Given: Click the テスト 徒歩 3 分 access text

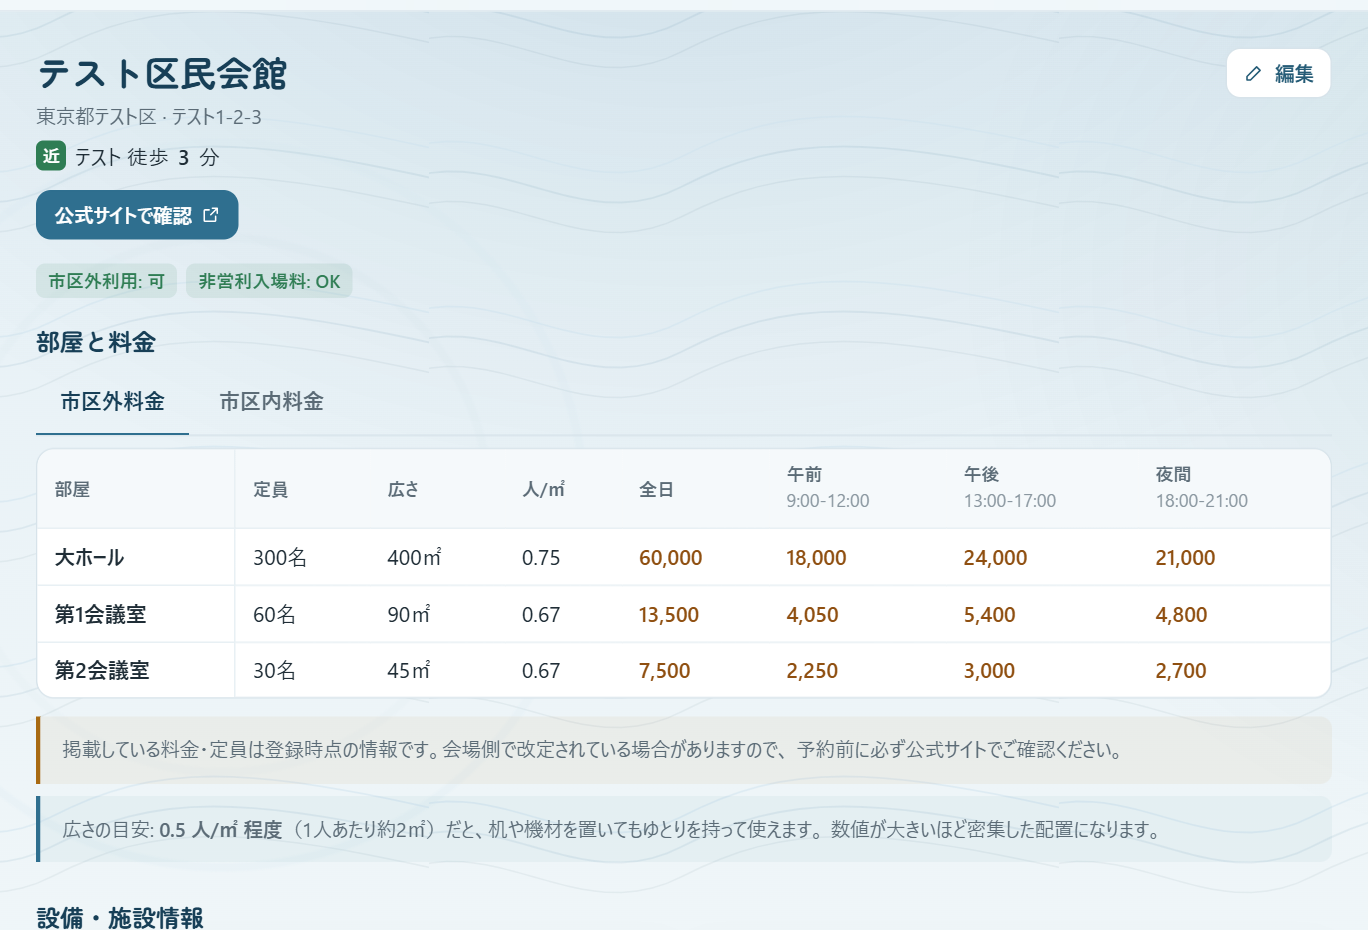Looking at the screenshot, I should click(x=147, y=157).
